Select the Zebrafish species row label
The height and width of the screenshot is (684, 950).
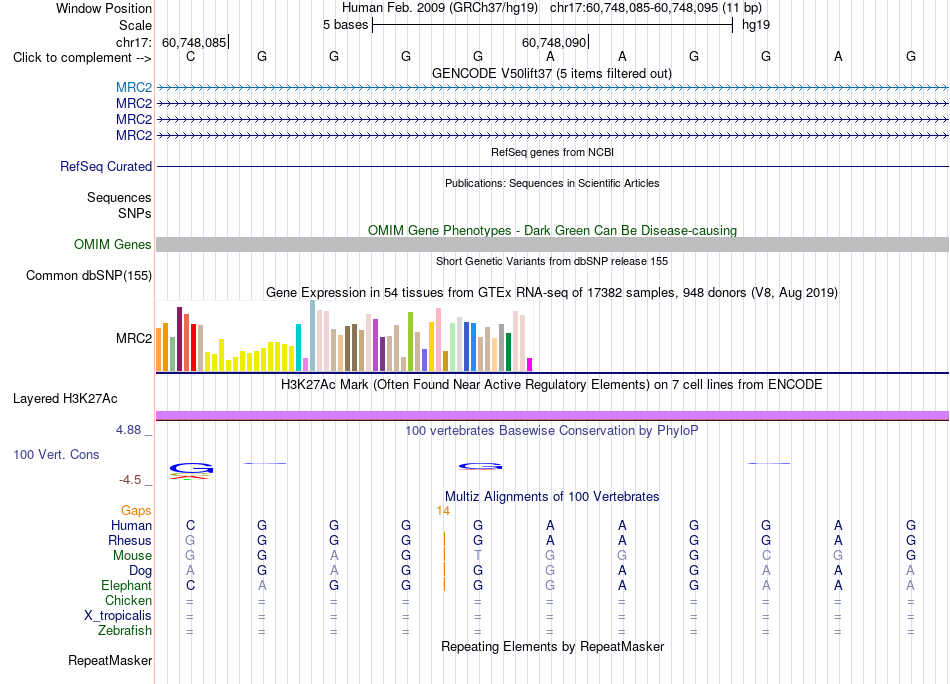click(x=125, y=631)
